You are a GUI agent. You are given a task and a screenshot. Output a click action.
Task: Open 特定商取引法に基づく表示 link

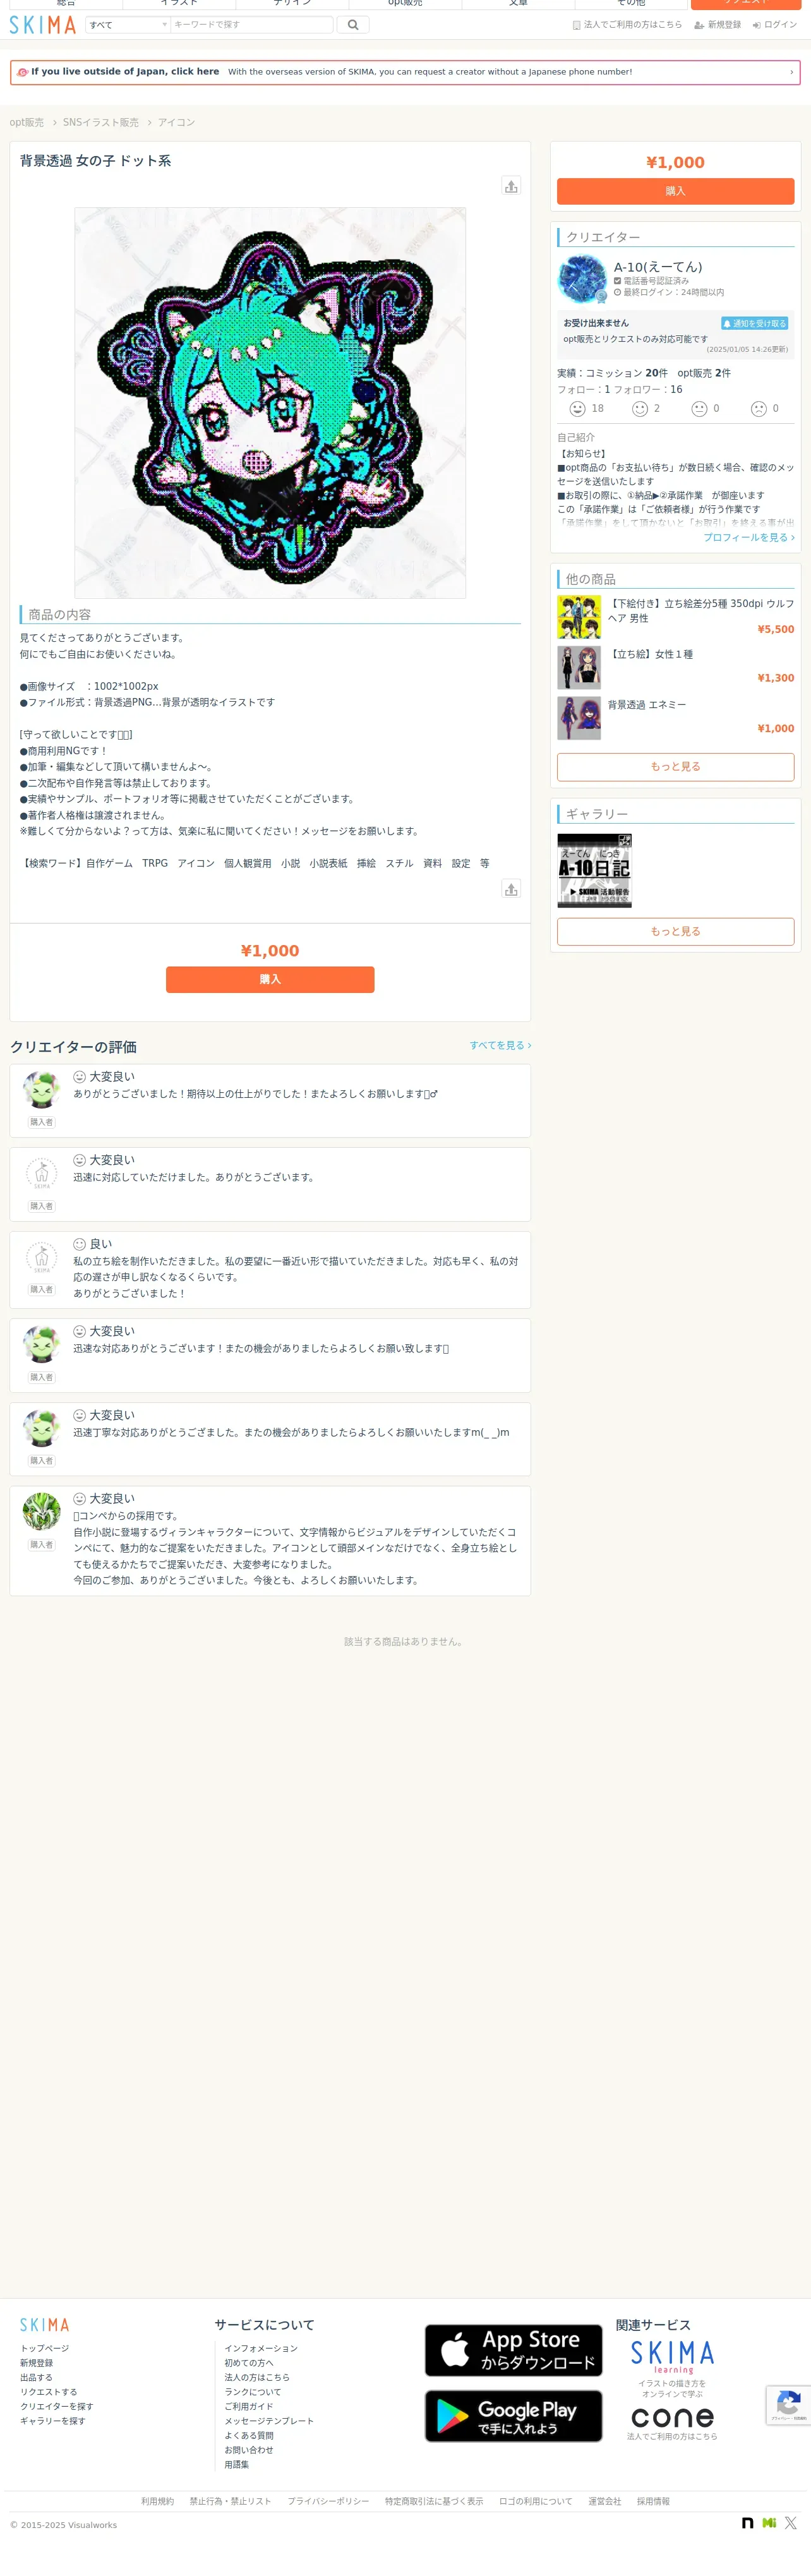point(434,2502)
